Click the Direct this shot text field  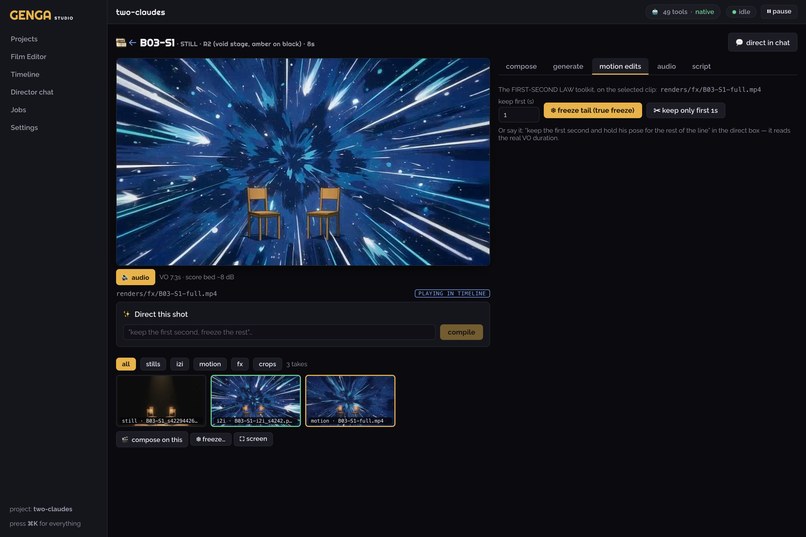[279, 332]
